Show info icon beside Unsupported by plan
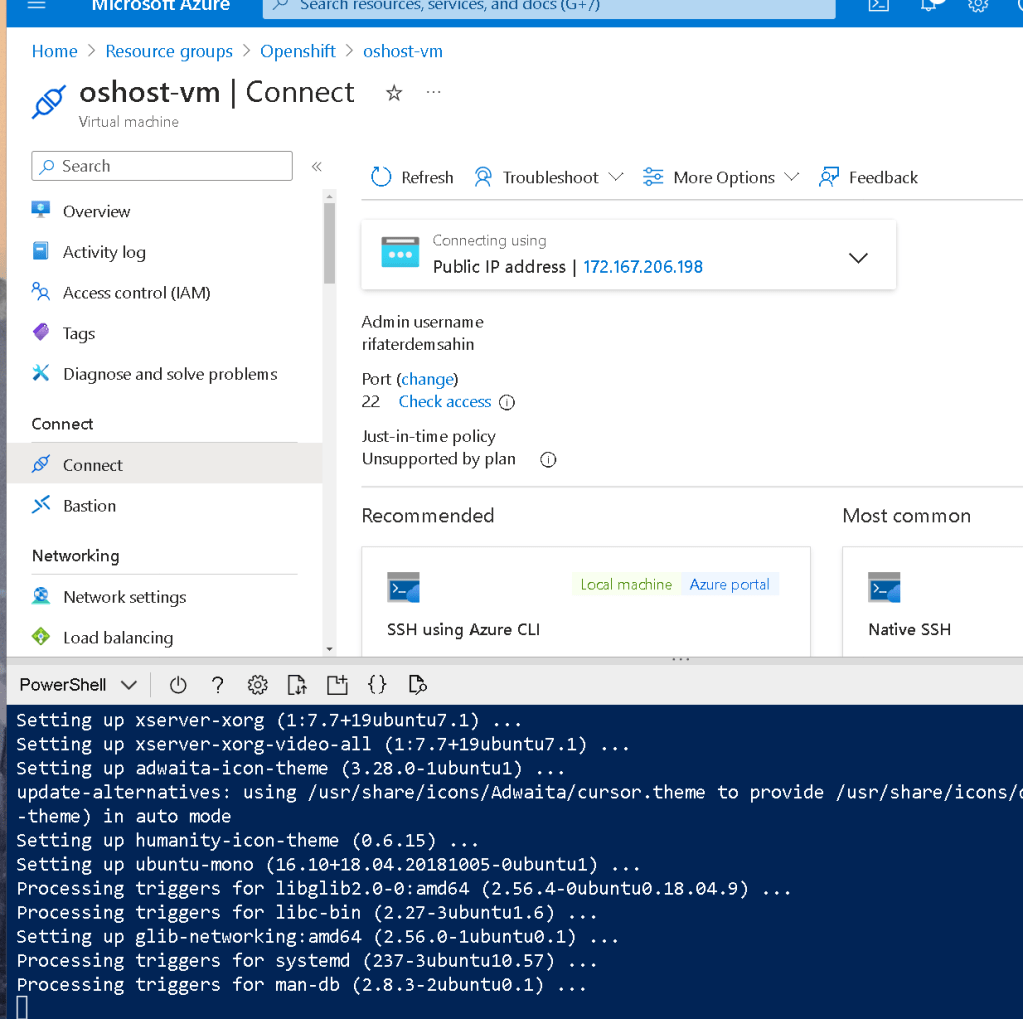Screen dimensions: 1023x1019 pos(548,460)
